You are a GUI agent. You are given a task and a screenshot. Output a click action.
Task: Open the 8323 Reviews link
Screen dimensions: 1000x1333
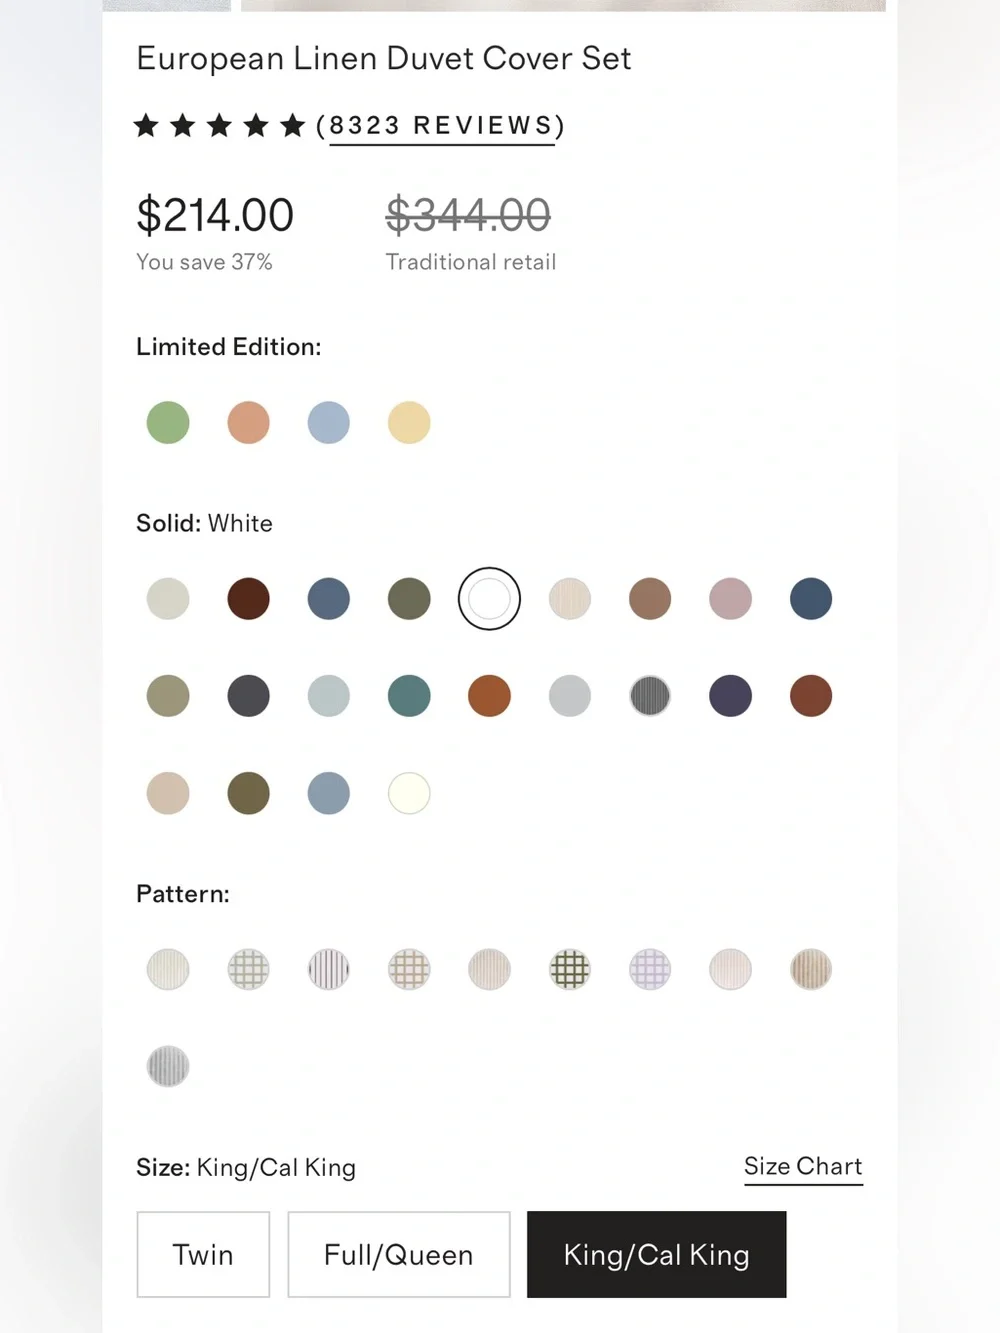coord(441,126)
